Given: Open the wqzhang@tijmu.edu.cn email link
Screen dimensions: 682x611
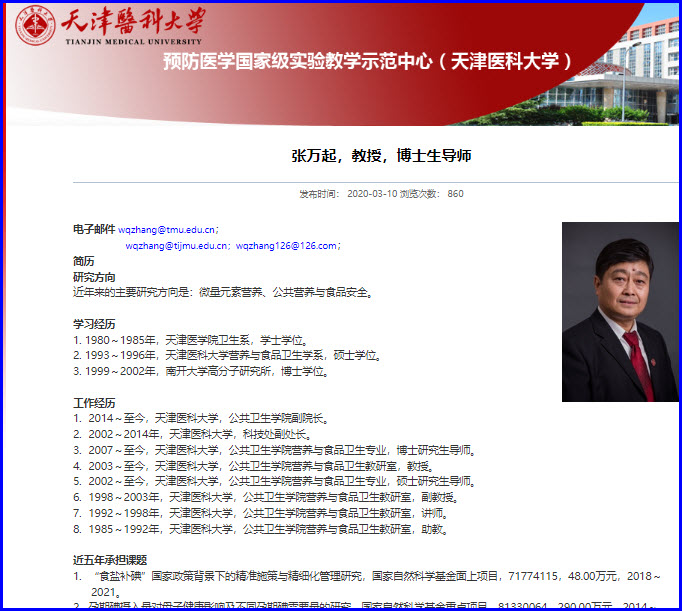Looking at the screenshot, I should [174, 245].
